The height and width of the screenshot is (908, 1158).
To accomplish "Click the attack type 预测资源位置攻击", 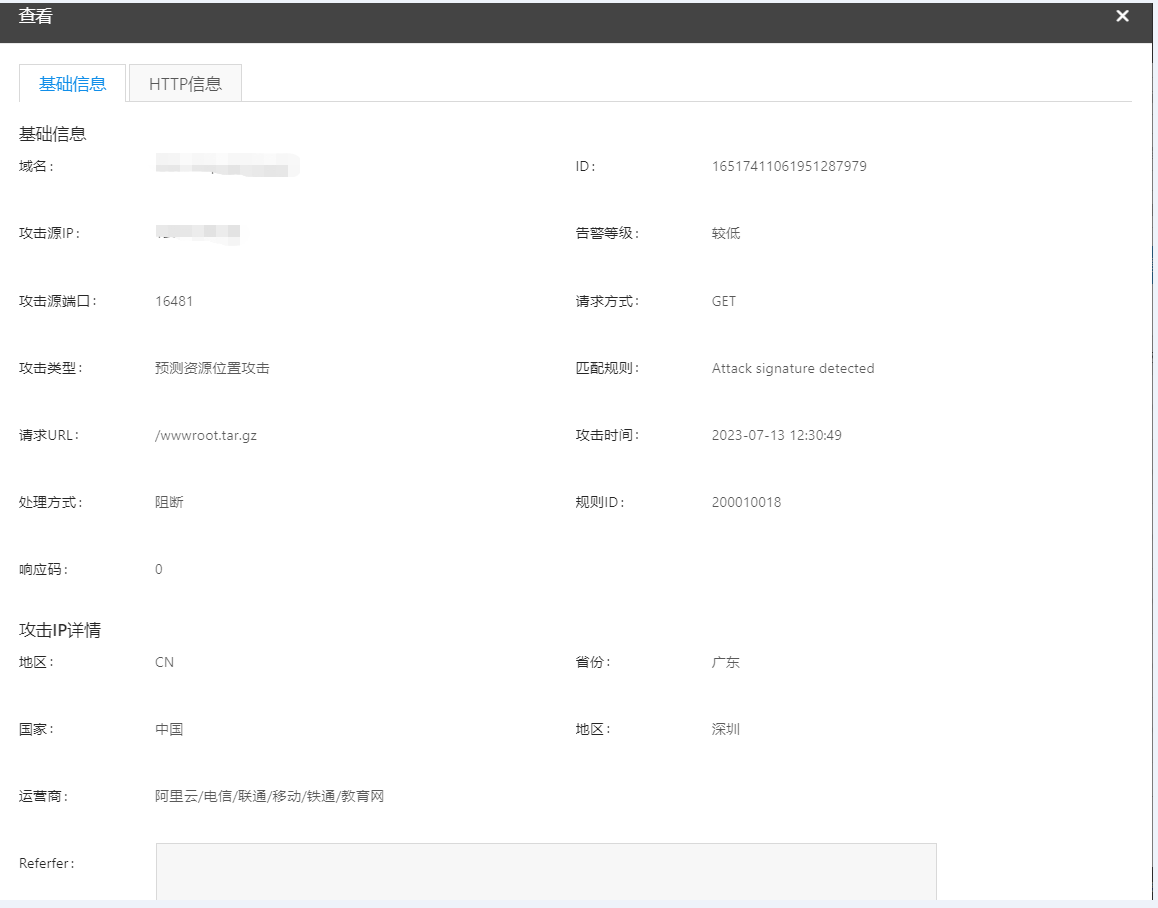I will point(212,369).
